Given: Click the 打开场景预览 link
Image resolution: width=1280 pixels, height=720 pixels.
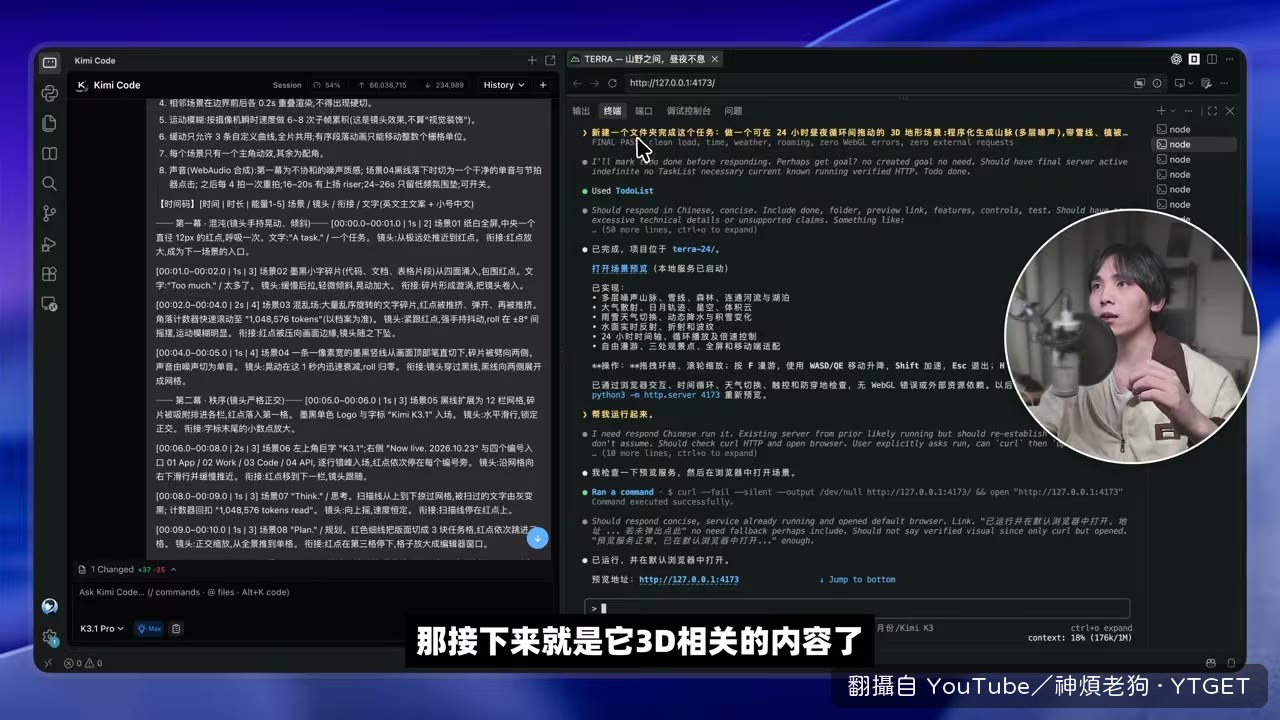Looking at the screenshot, I should click(x=620, y=269).
